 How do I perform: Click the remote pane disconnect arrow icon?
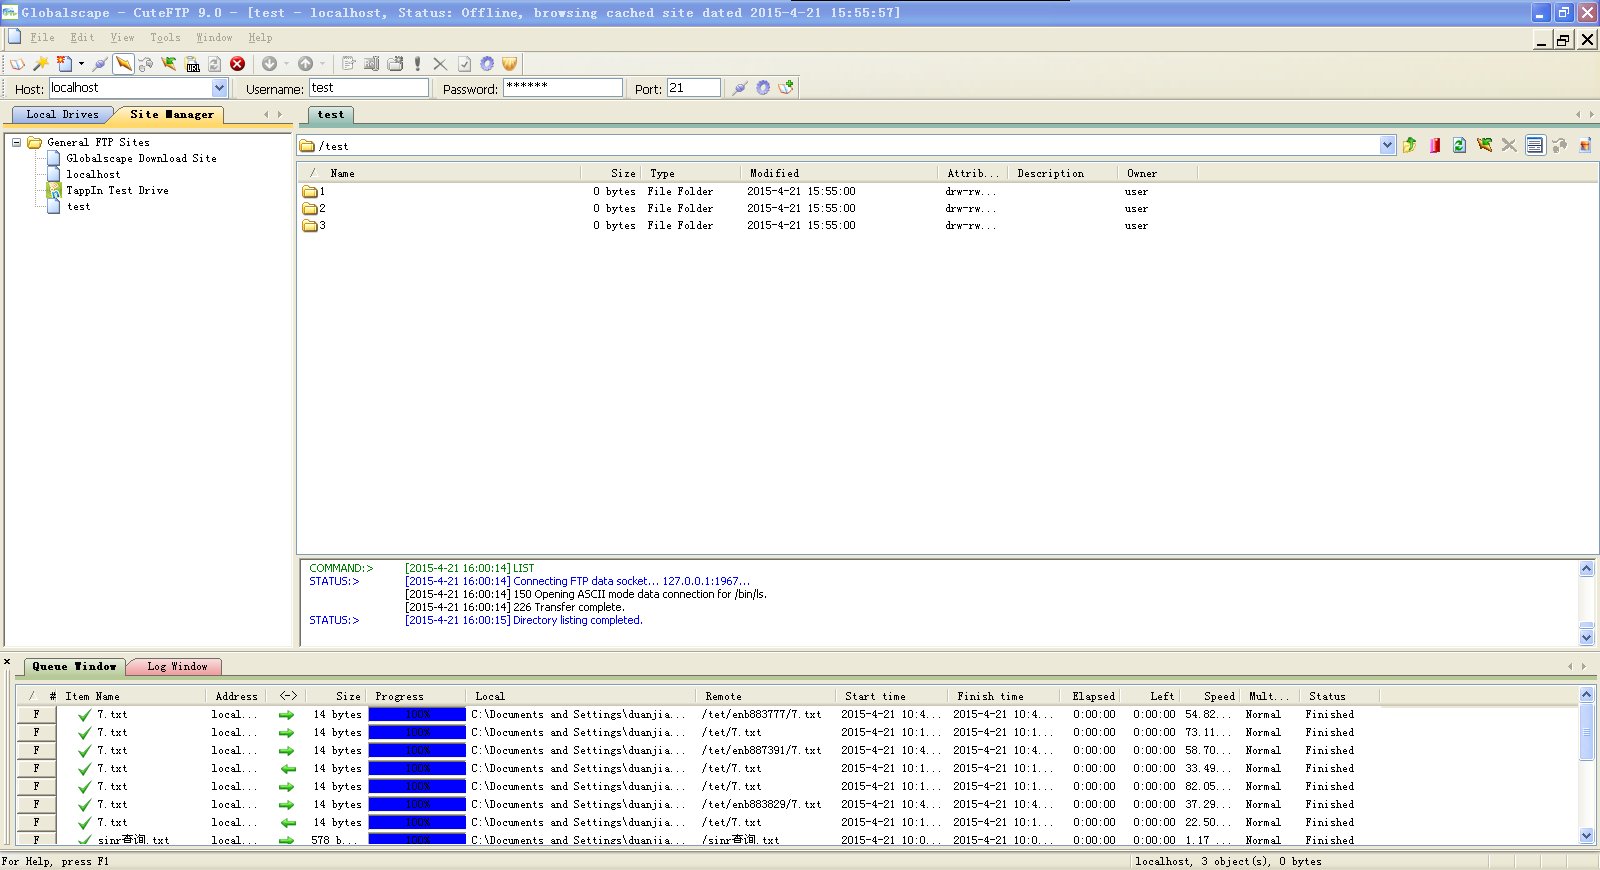tap(1484, 146)
